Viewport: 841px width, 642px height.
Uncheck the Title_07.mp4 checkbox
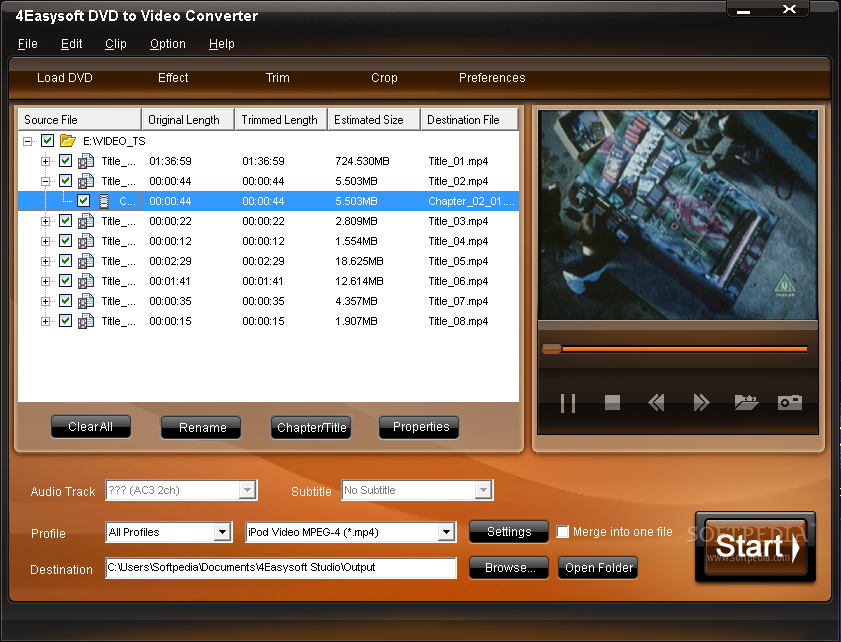(65, 300)
